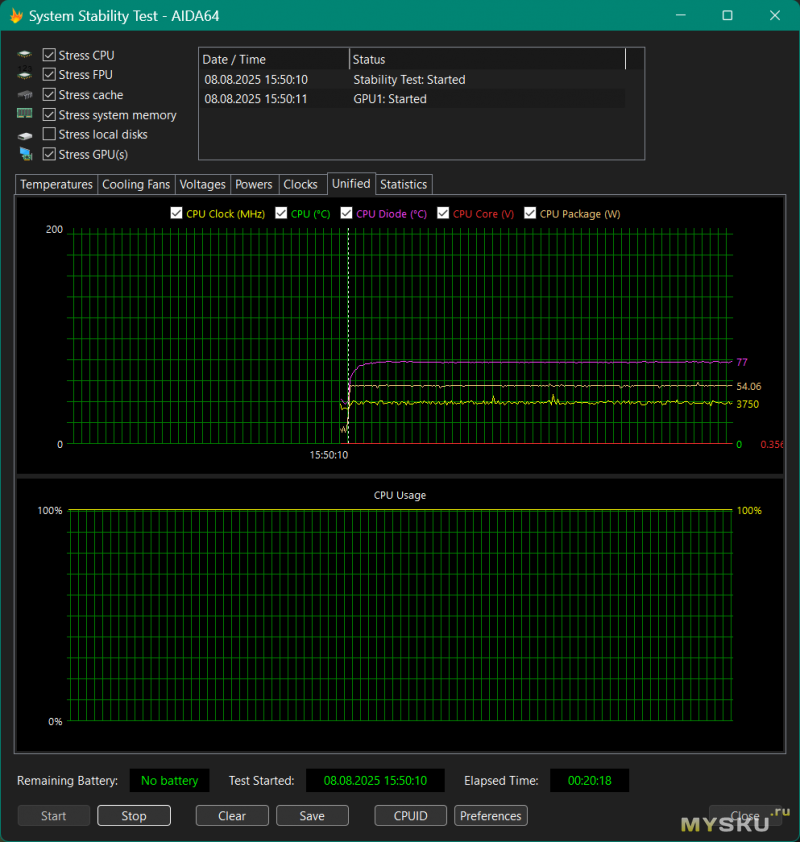This screenshot has height=842, width=800.
Task: Click the Elapsed Time value 00:20:18
Action: coord(590,780)
